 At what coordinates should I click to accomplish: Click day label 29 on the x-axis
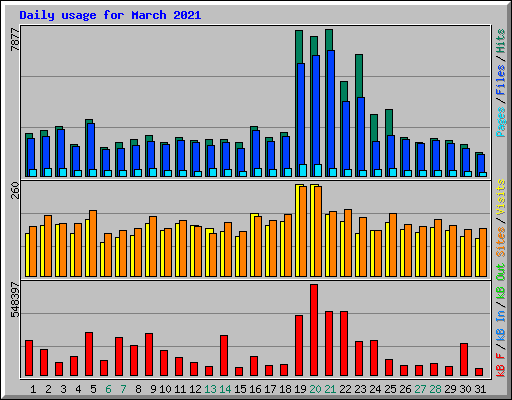pos(450,389)
